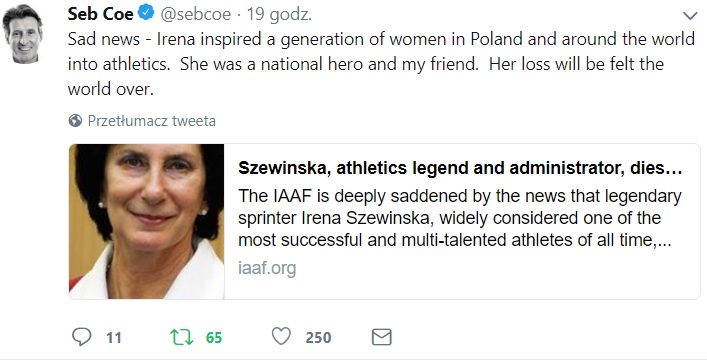707x361 pixels.
Task: Open the Szewinska athletics legend headline
Action: [x=460, y=168]
